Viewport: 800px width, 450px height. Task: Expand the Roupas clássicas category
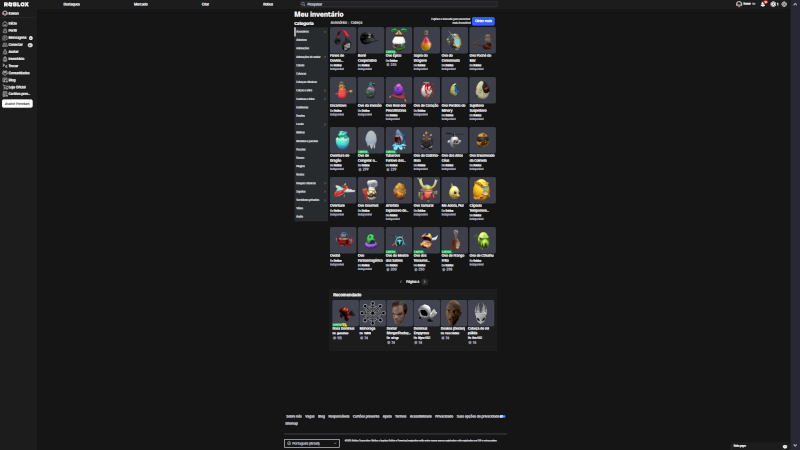pyautogui.click(x=325, y=183)
